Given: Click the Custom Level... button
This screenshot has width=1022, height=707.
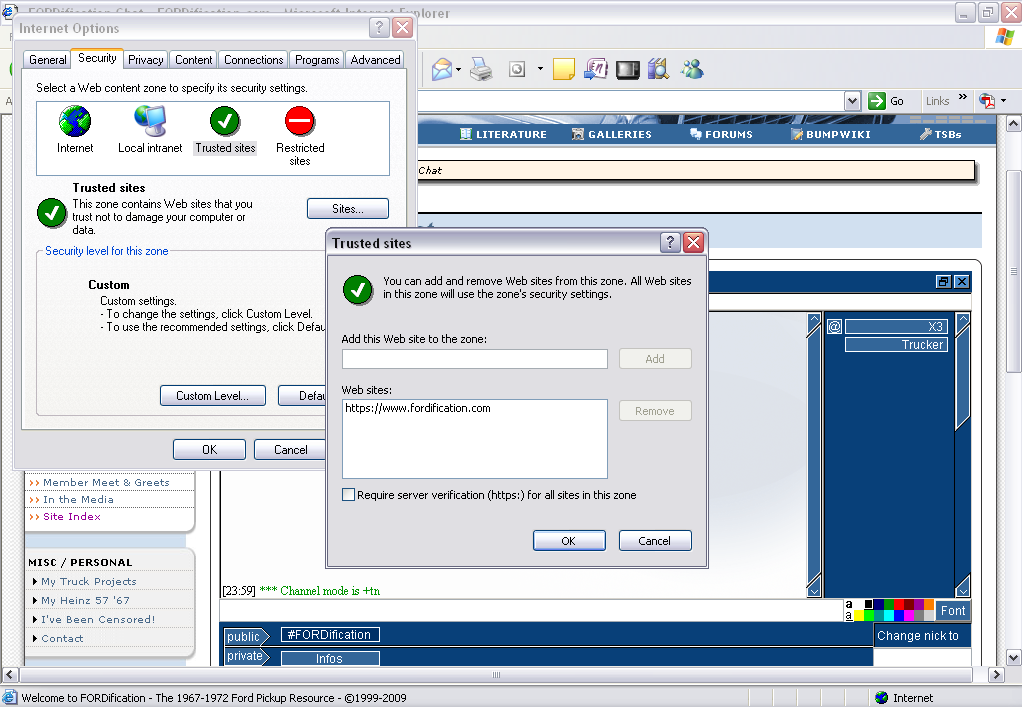Looking at the screenshot, I should coord(212,396).
